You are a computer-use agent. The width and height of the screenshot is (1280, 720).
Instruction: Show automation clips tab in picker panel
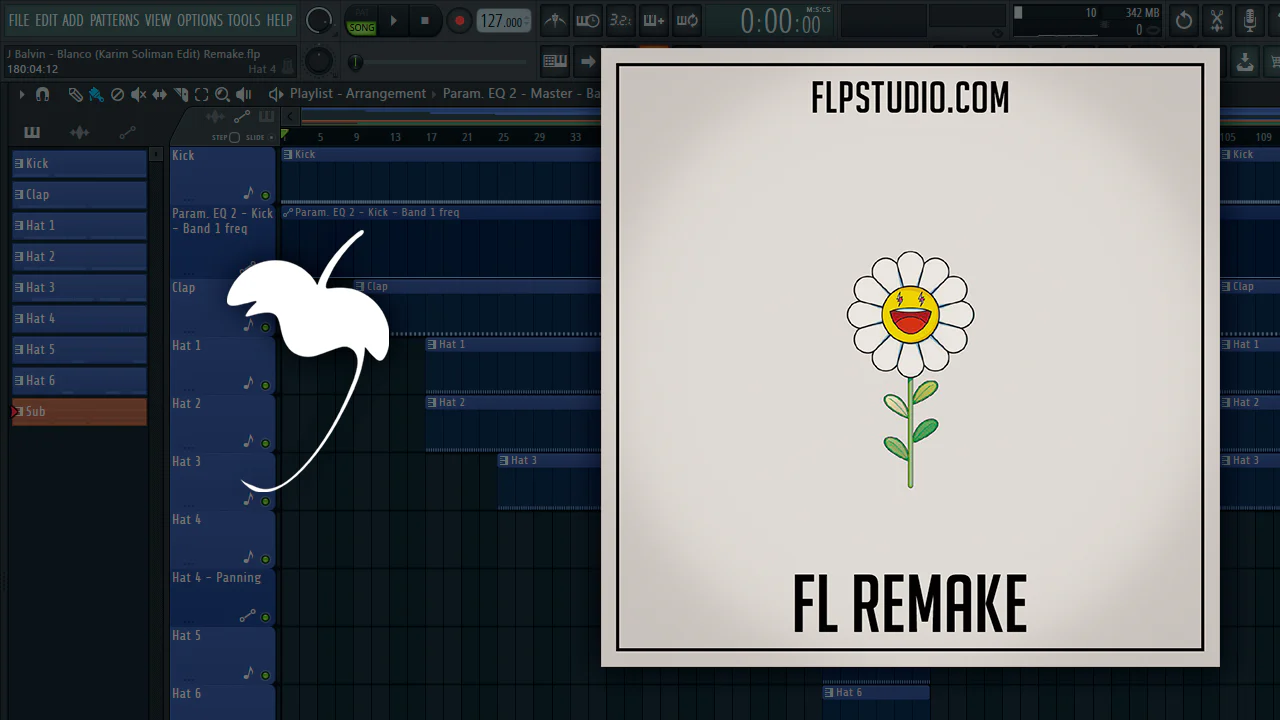127,132
